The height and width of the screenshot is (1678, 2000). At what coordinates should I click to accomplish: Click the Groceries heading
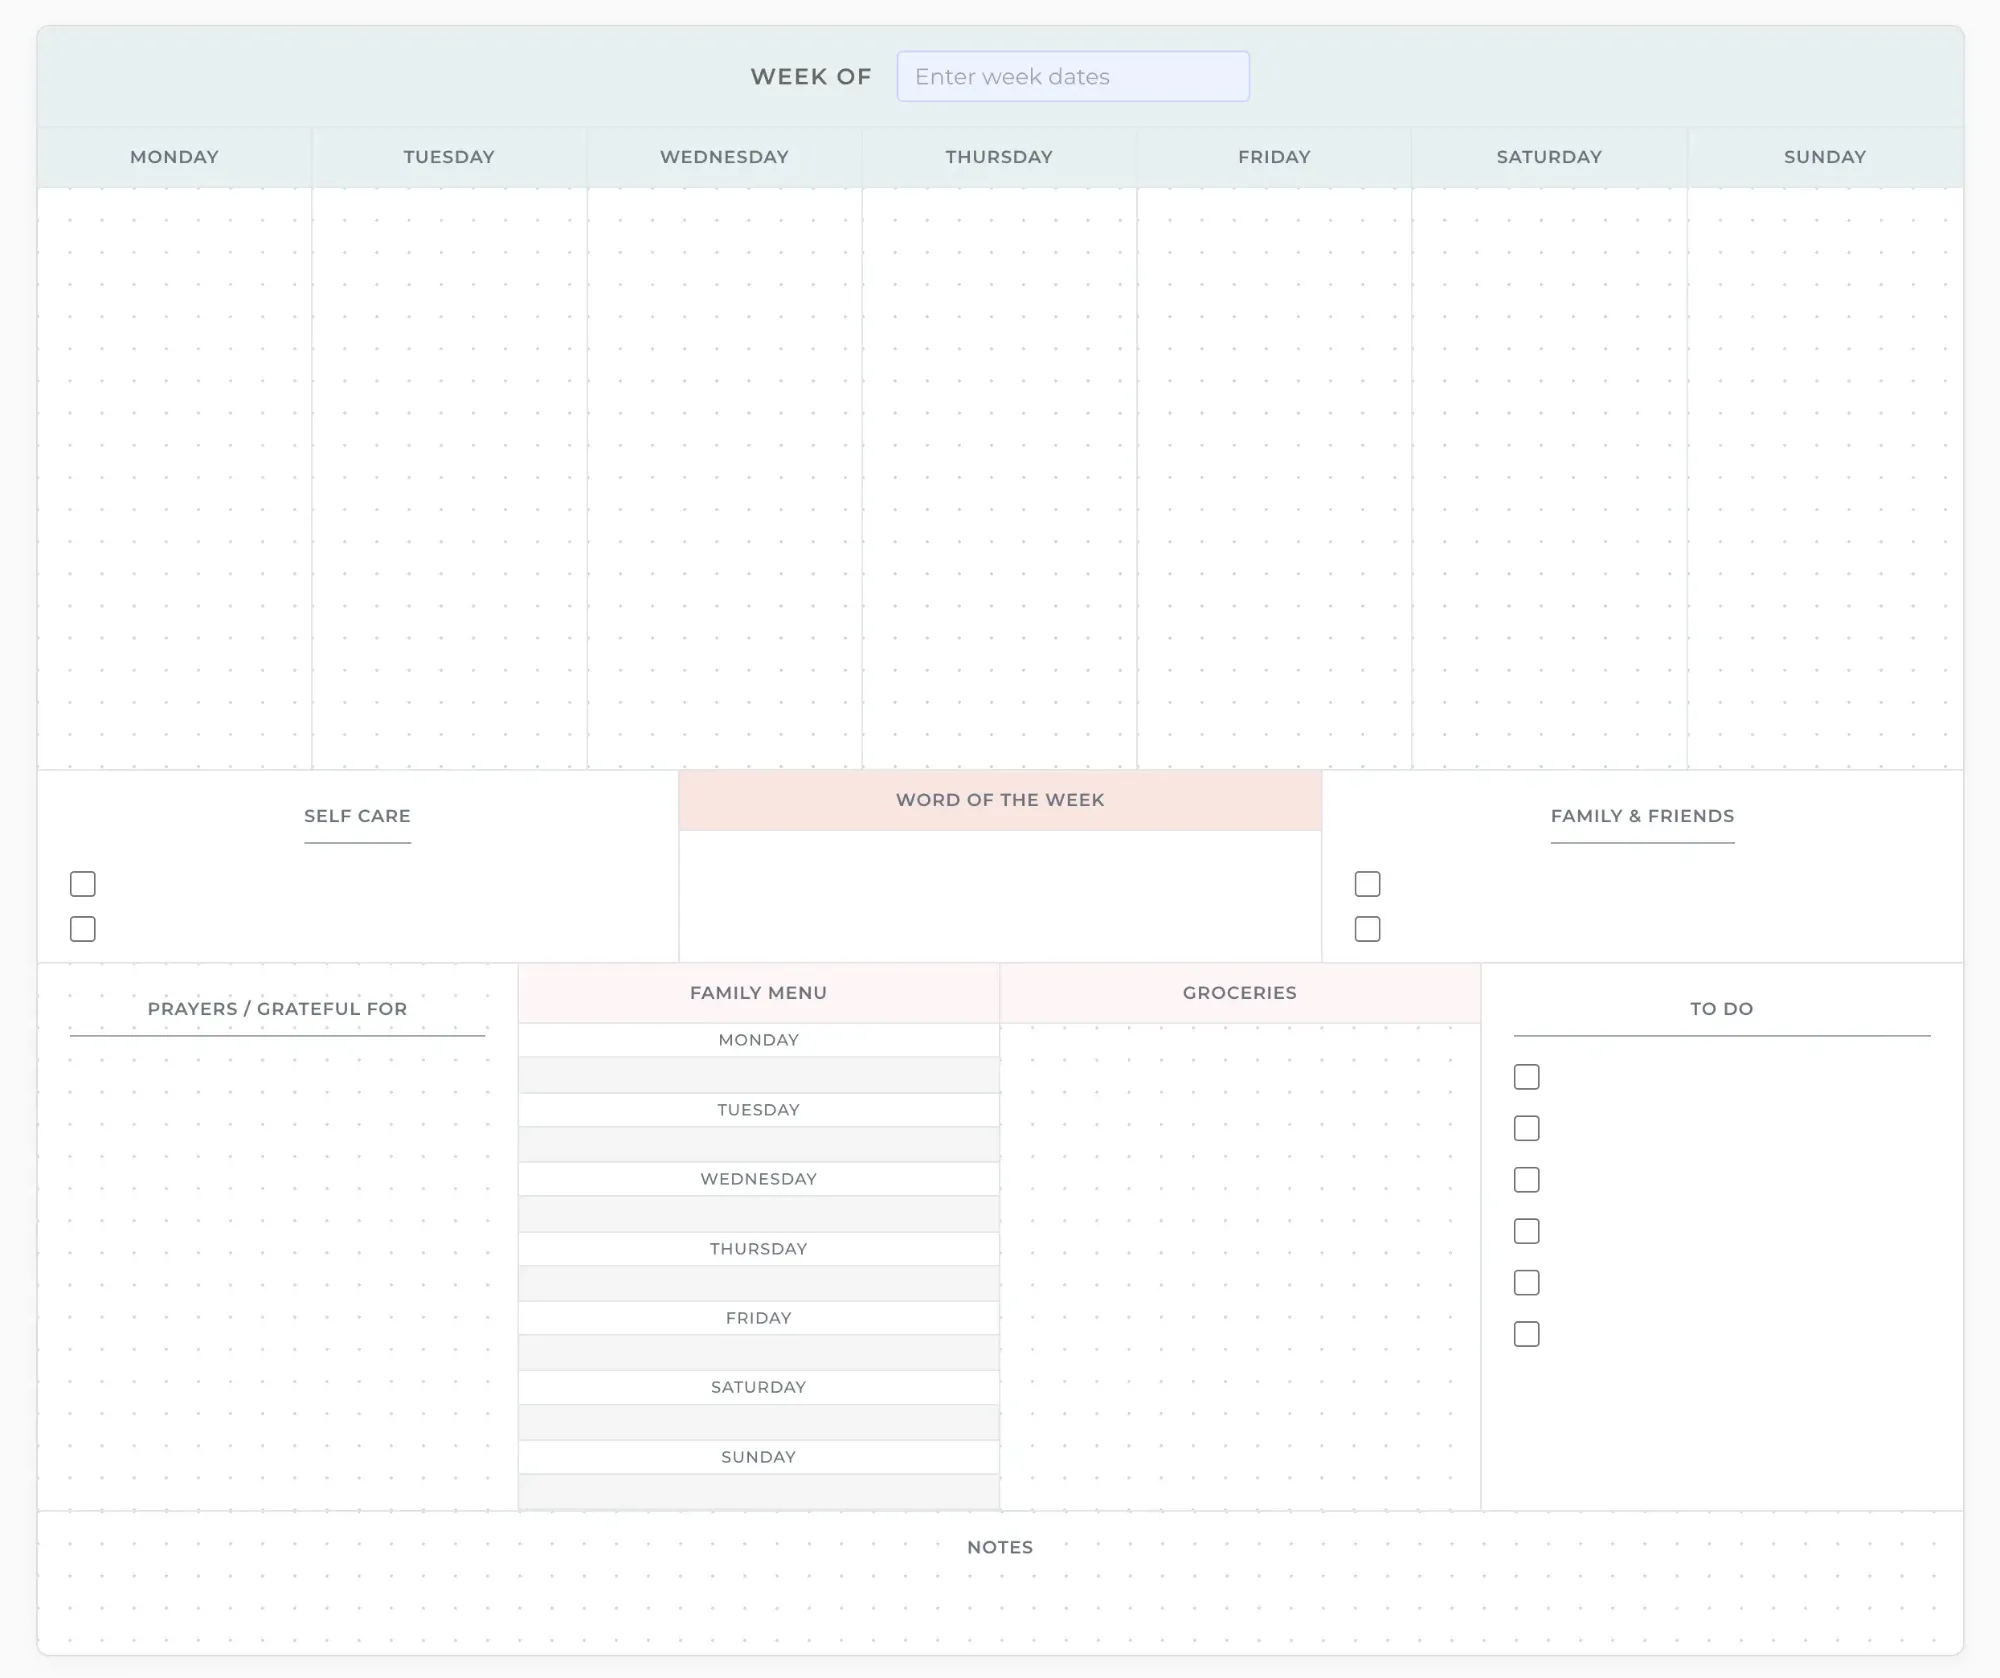1240,993
